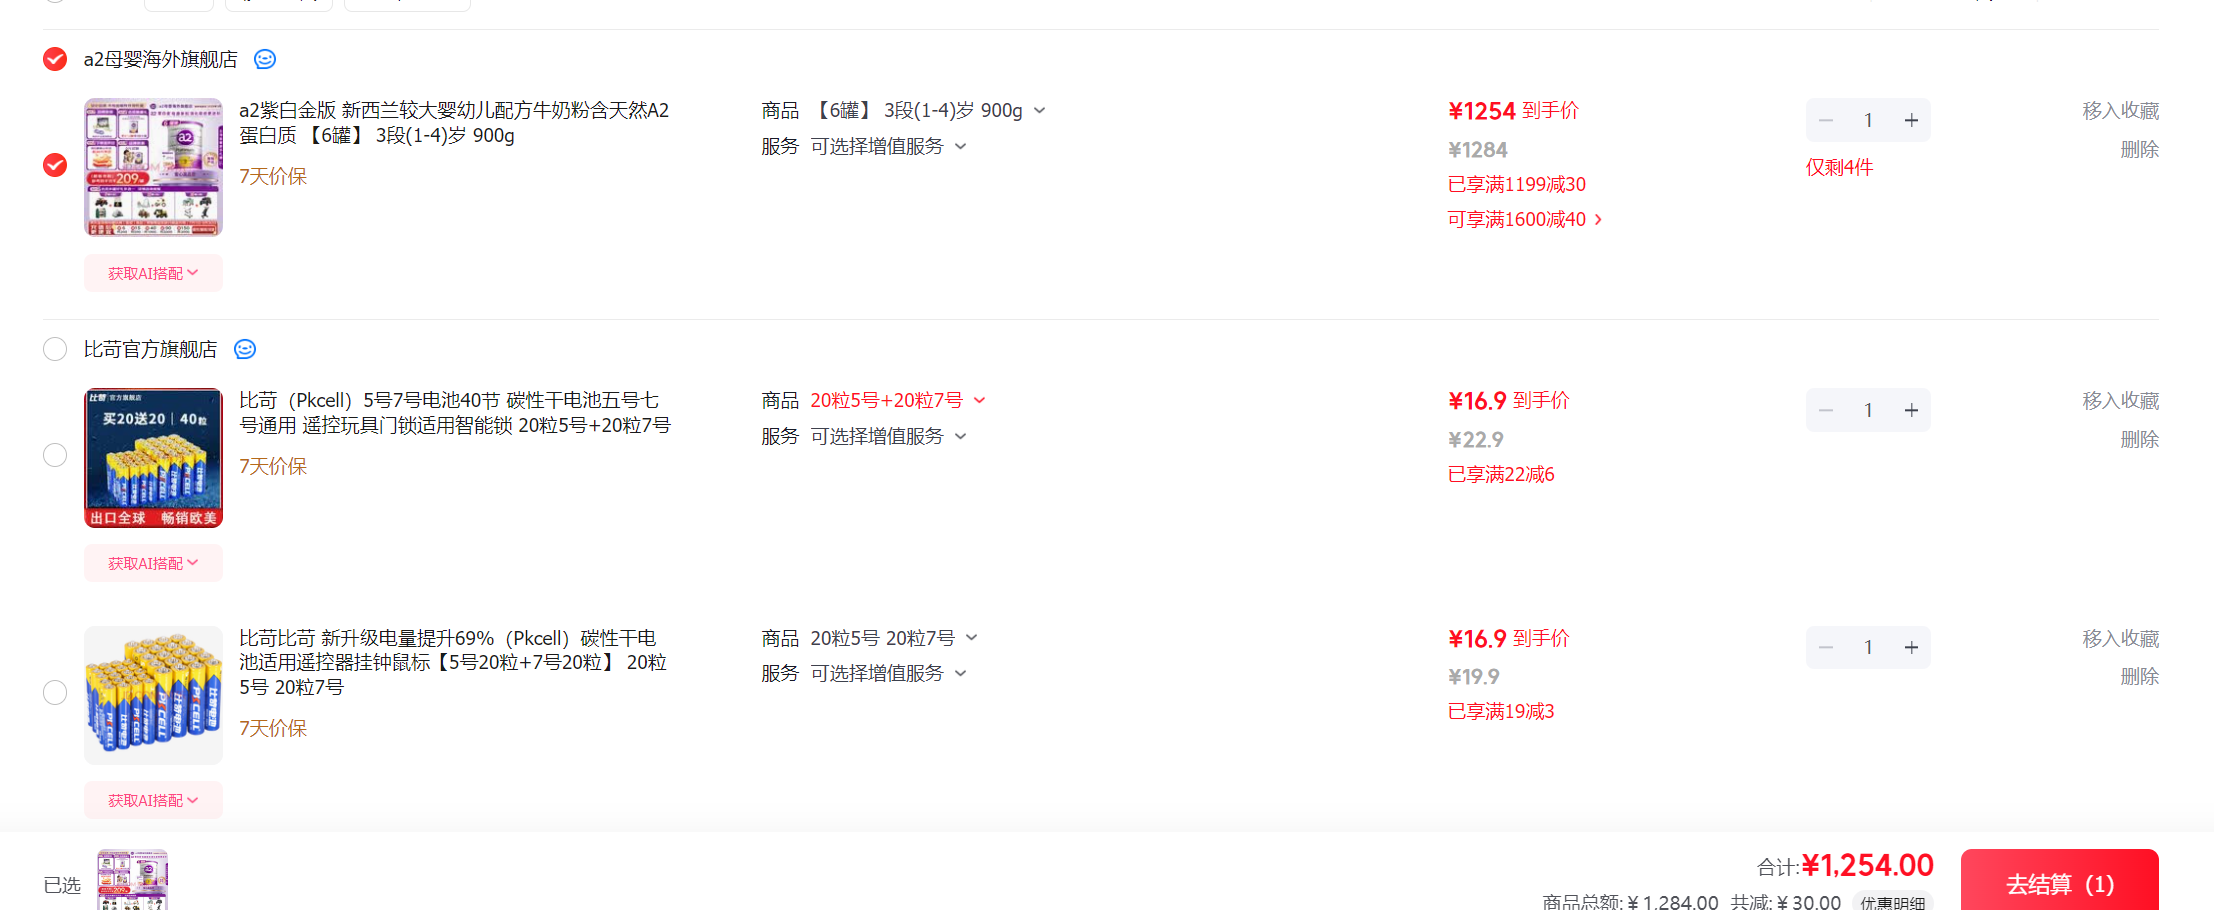
Task: Decrease quantity of a2 milk powder
Action: click(x=1826, y=120)
